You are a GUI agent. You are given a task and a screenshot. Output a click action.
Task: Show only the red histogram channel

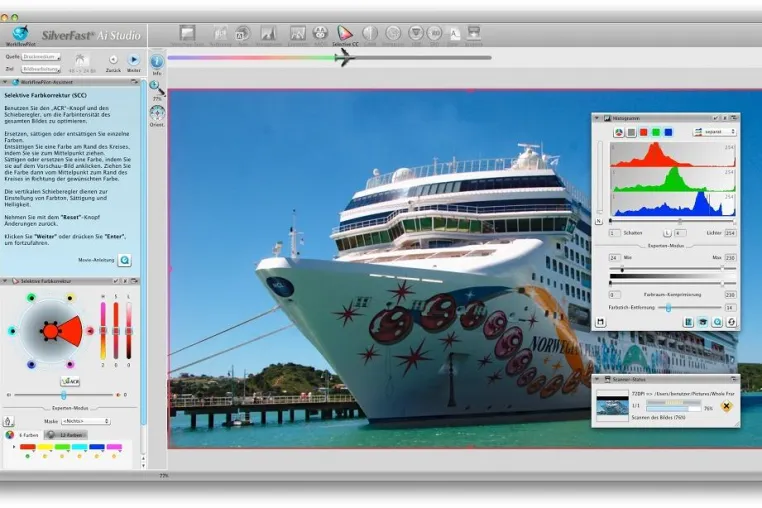pos(643,132)
